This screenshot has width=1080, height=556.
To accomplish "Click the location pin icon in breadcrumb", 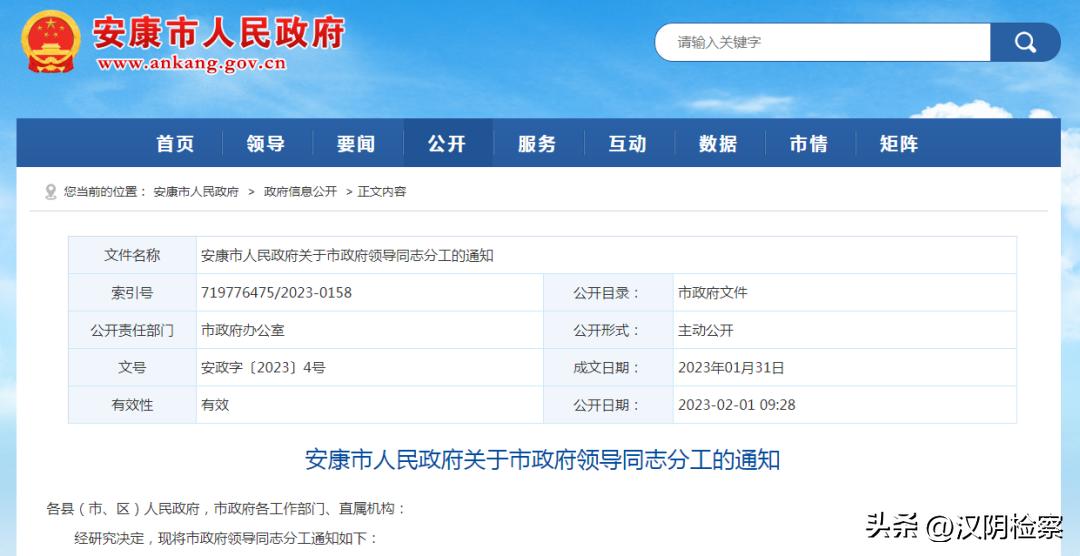I will [50, 192].
